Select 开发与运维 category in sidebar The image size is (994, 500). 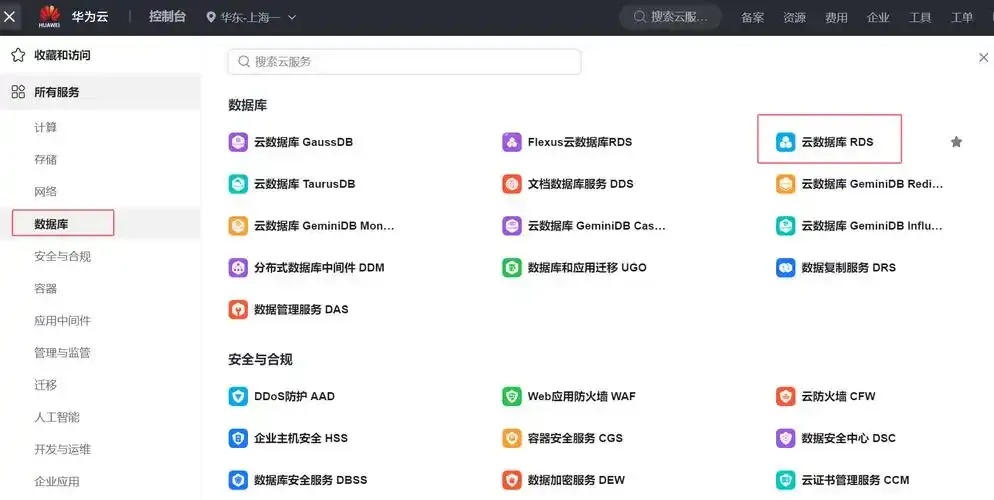[63, 449]
